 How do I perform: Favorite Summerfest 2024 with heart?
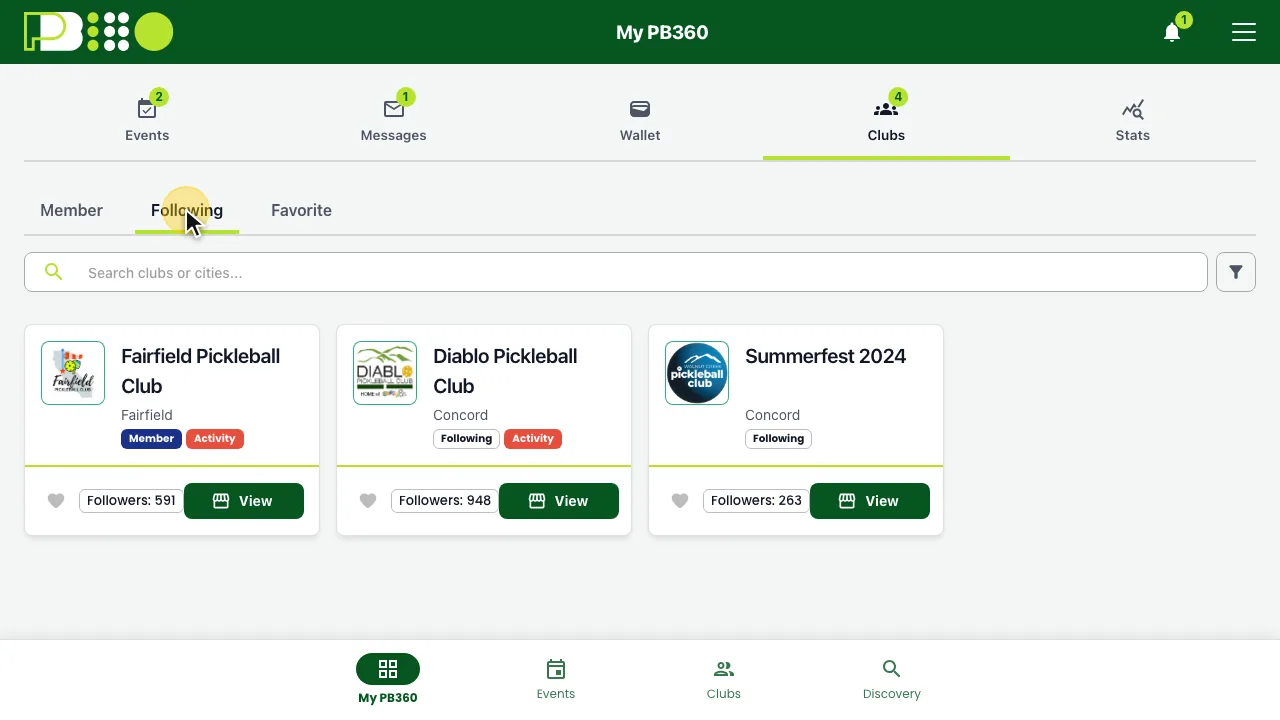[x=680, y=501]
